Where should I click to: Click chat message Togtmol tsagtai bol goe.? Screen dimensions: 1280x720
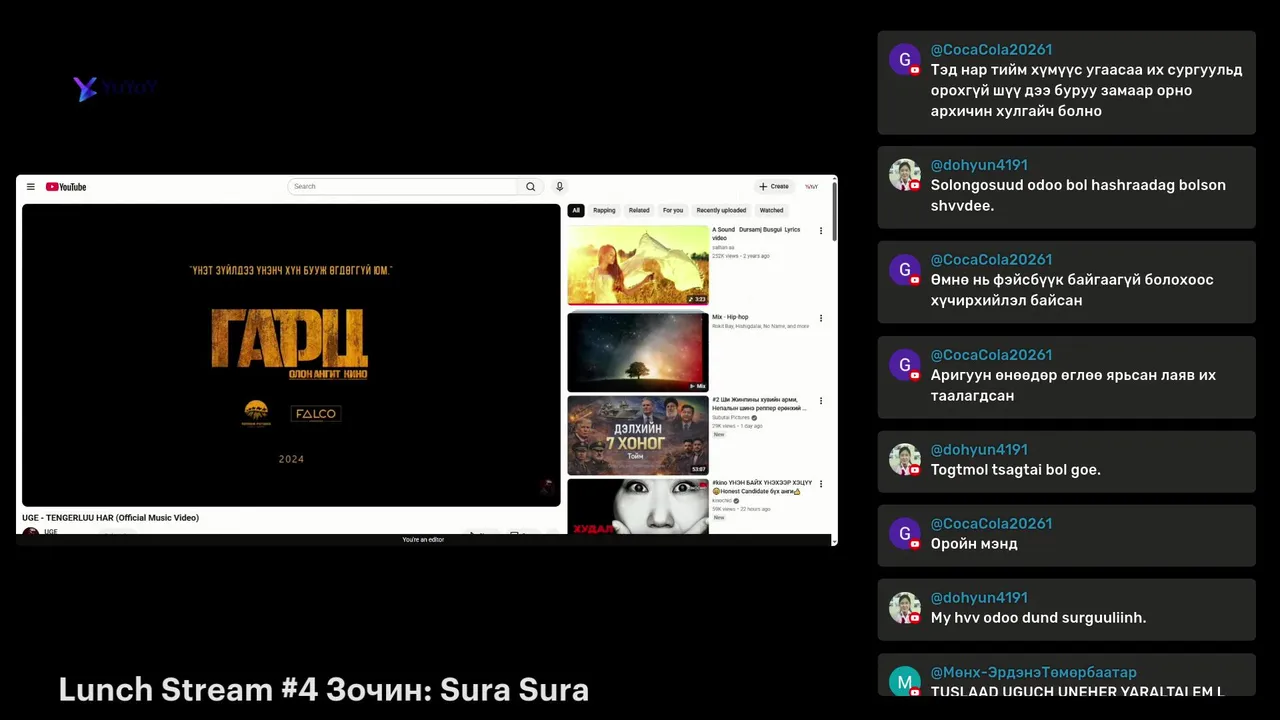pos(1015,470)
